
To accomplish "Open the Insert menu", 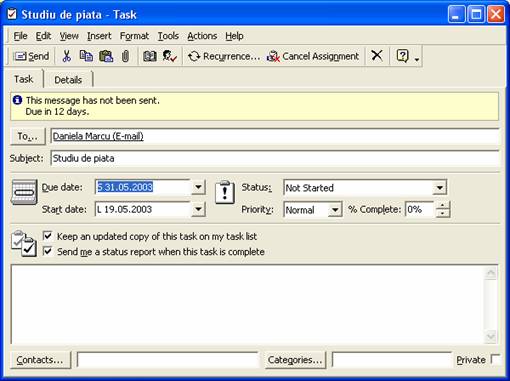I will tap(99, 36).
